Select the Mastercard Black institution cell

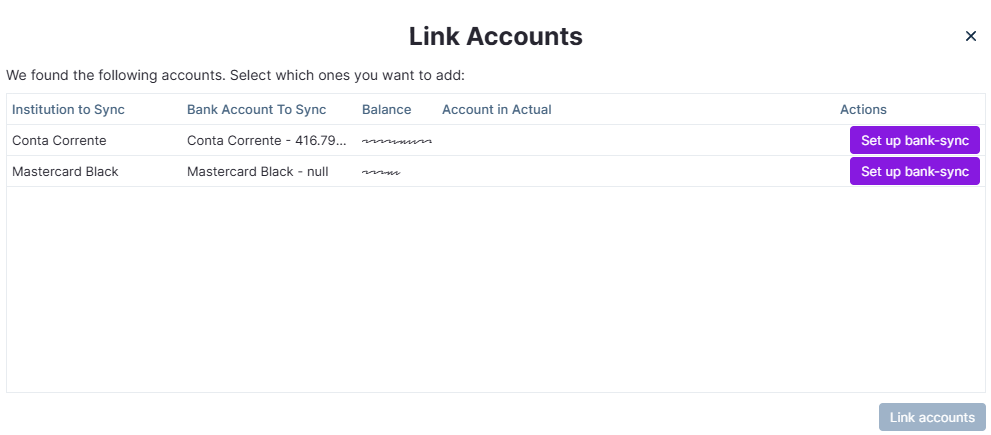pyautogui.click(x=65, y=172)
